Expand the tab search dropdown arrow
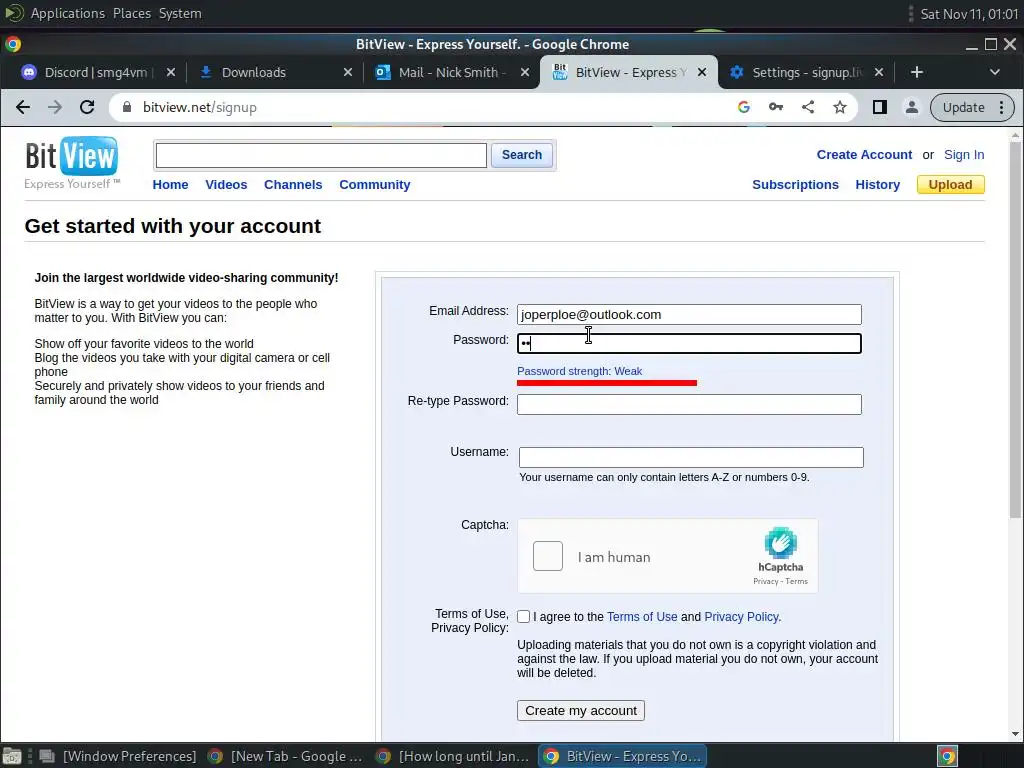 tap(995, 72)
